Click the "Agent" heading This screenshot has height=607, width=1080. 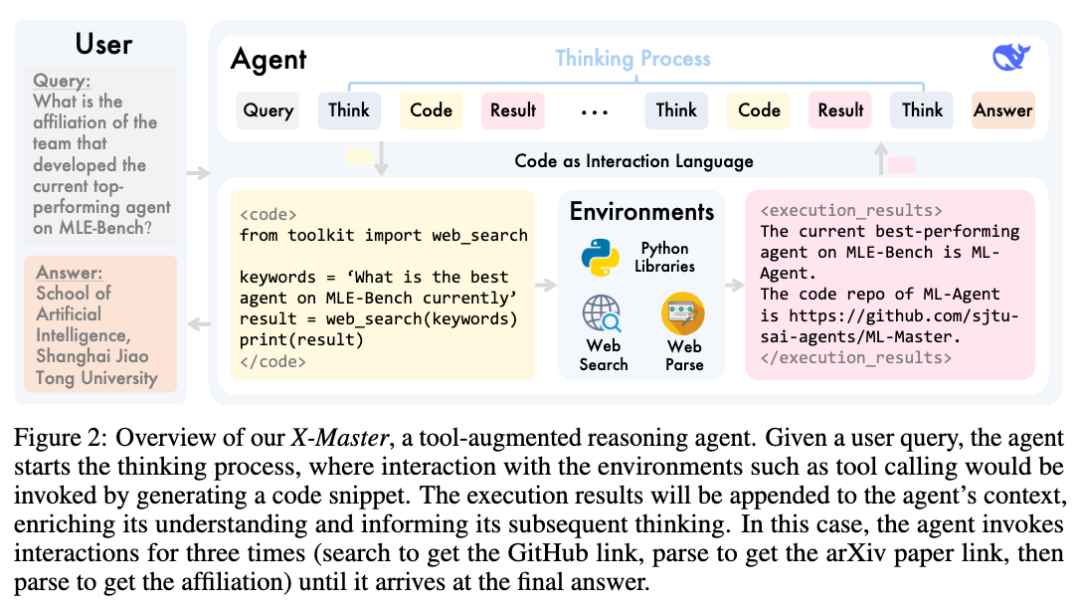269,59
